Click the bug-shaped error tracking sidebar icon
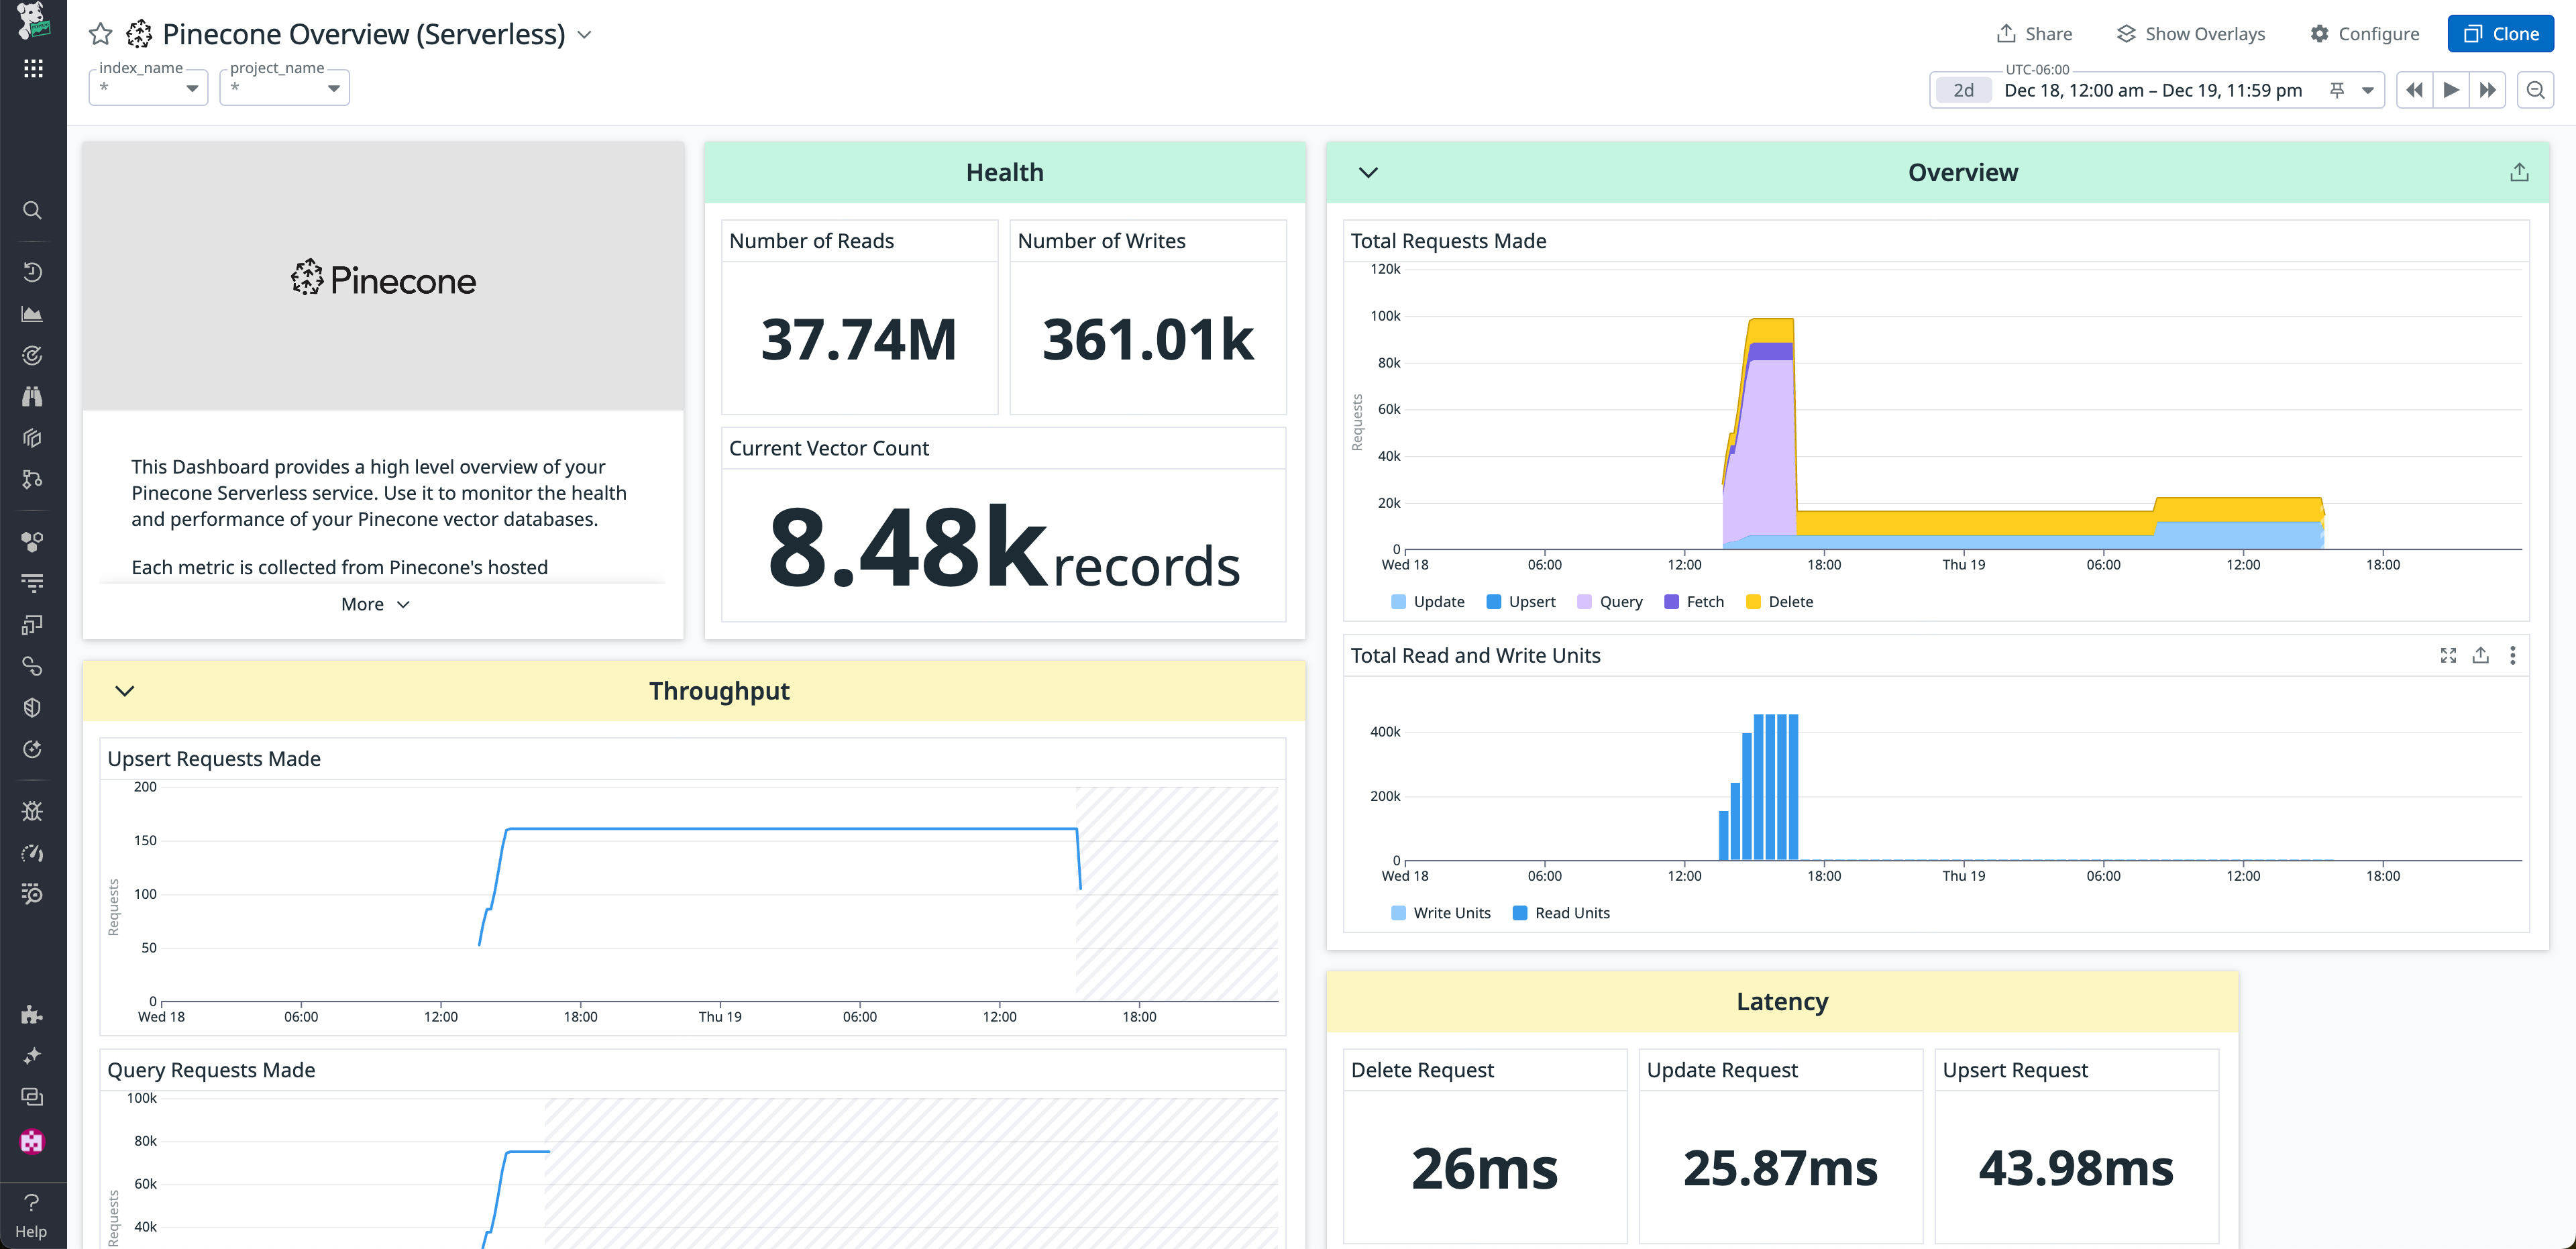 (33, 810)
